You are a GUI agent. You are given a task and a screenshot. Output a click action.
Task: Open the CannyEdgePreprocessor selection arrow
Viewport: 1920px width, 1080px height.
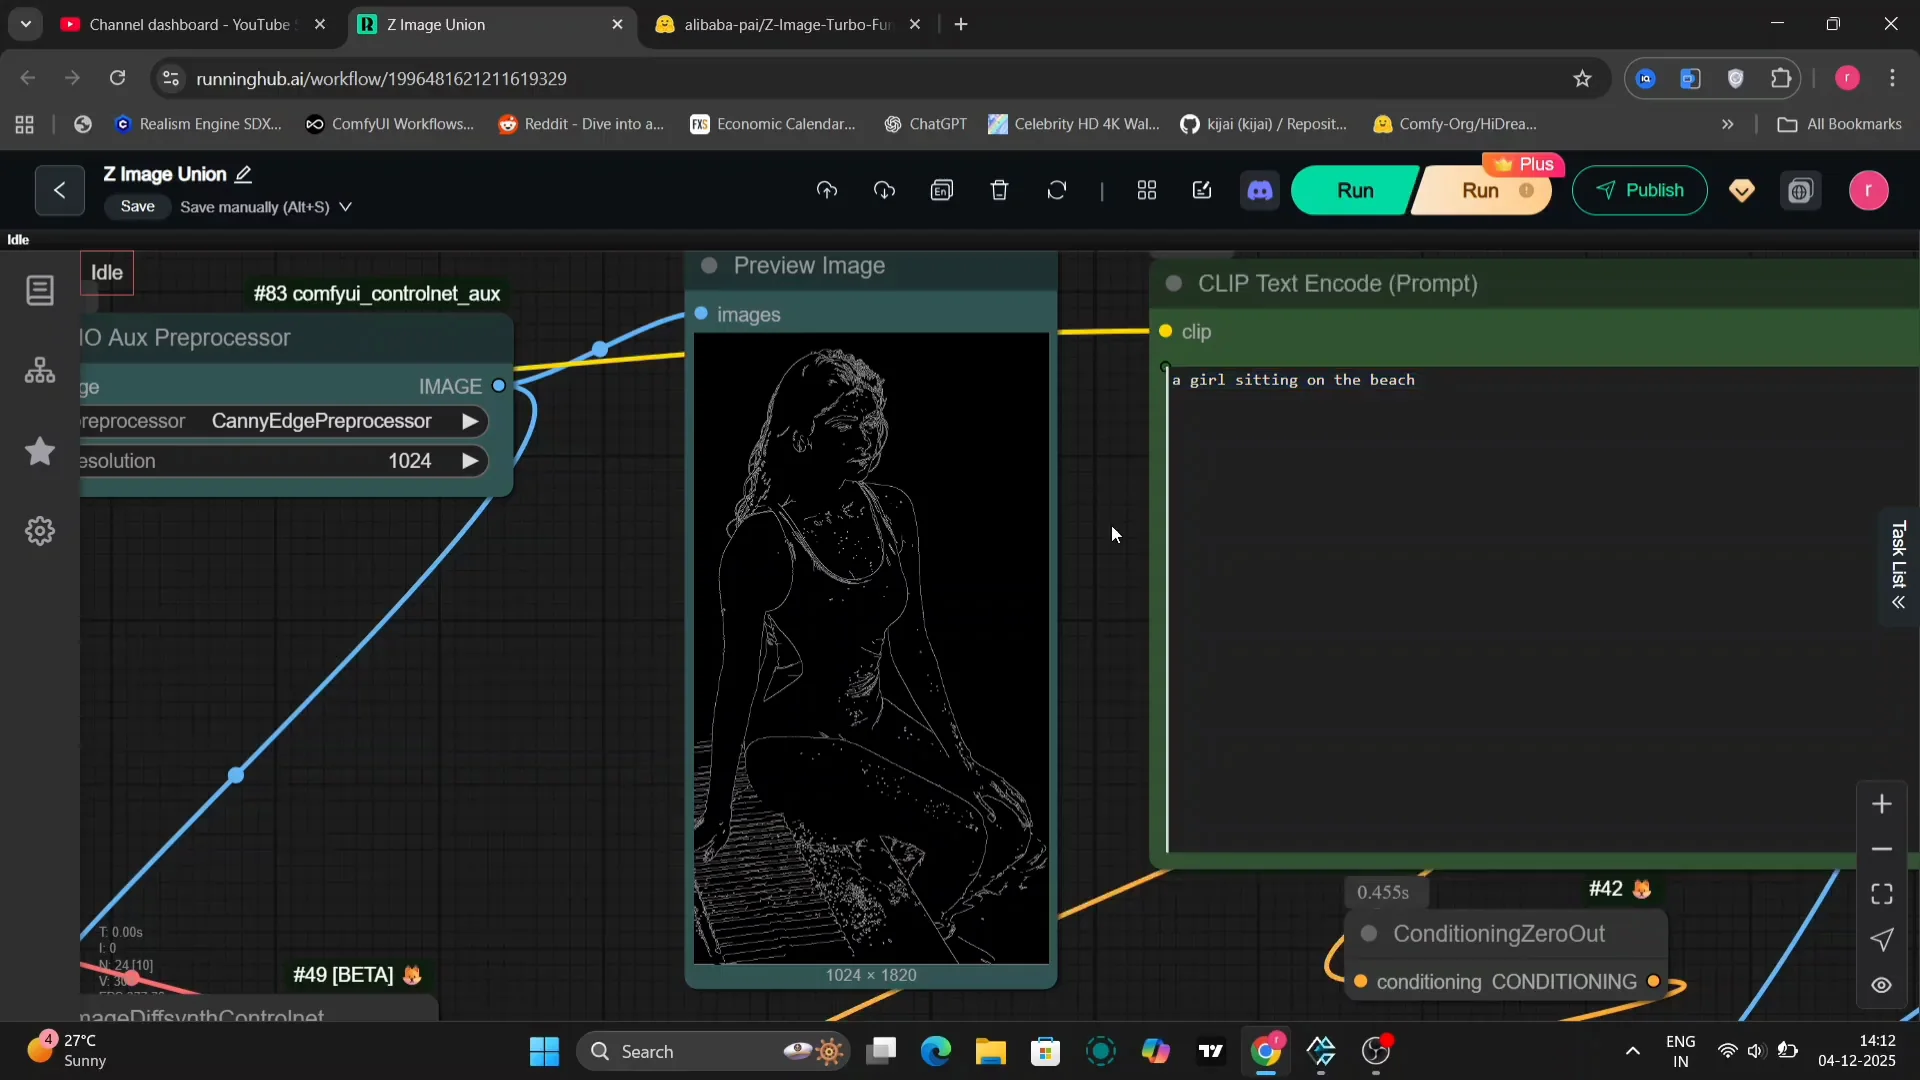pos(469,421)
